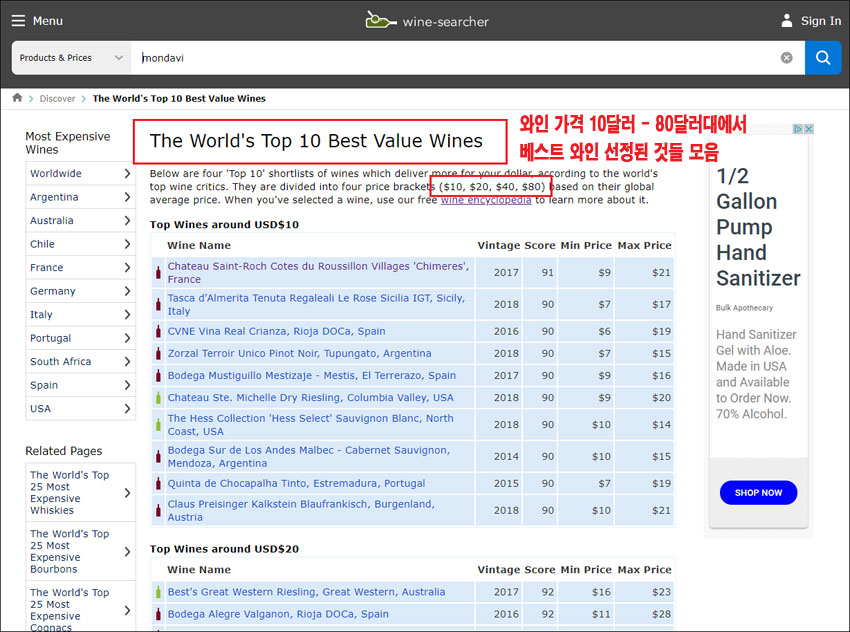Click 'Bulk Apothecary' advertiser name in ad

point(744,307)
